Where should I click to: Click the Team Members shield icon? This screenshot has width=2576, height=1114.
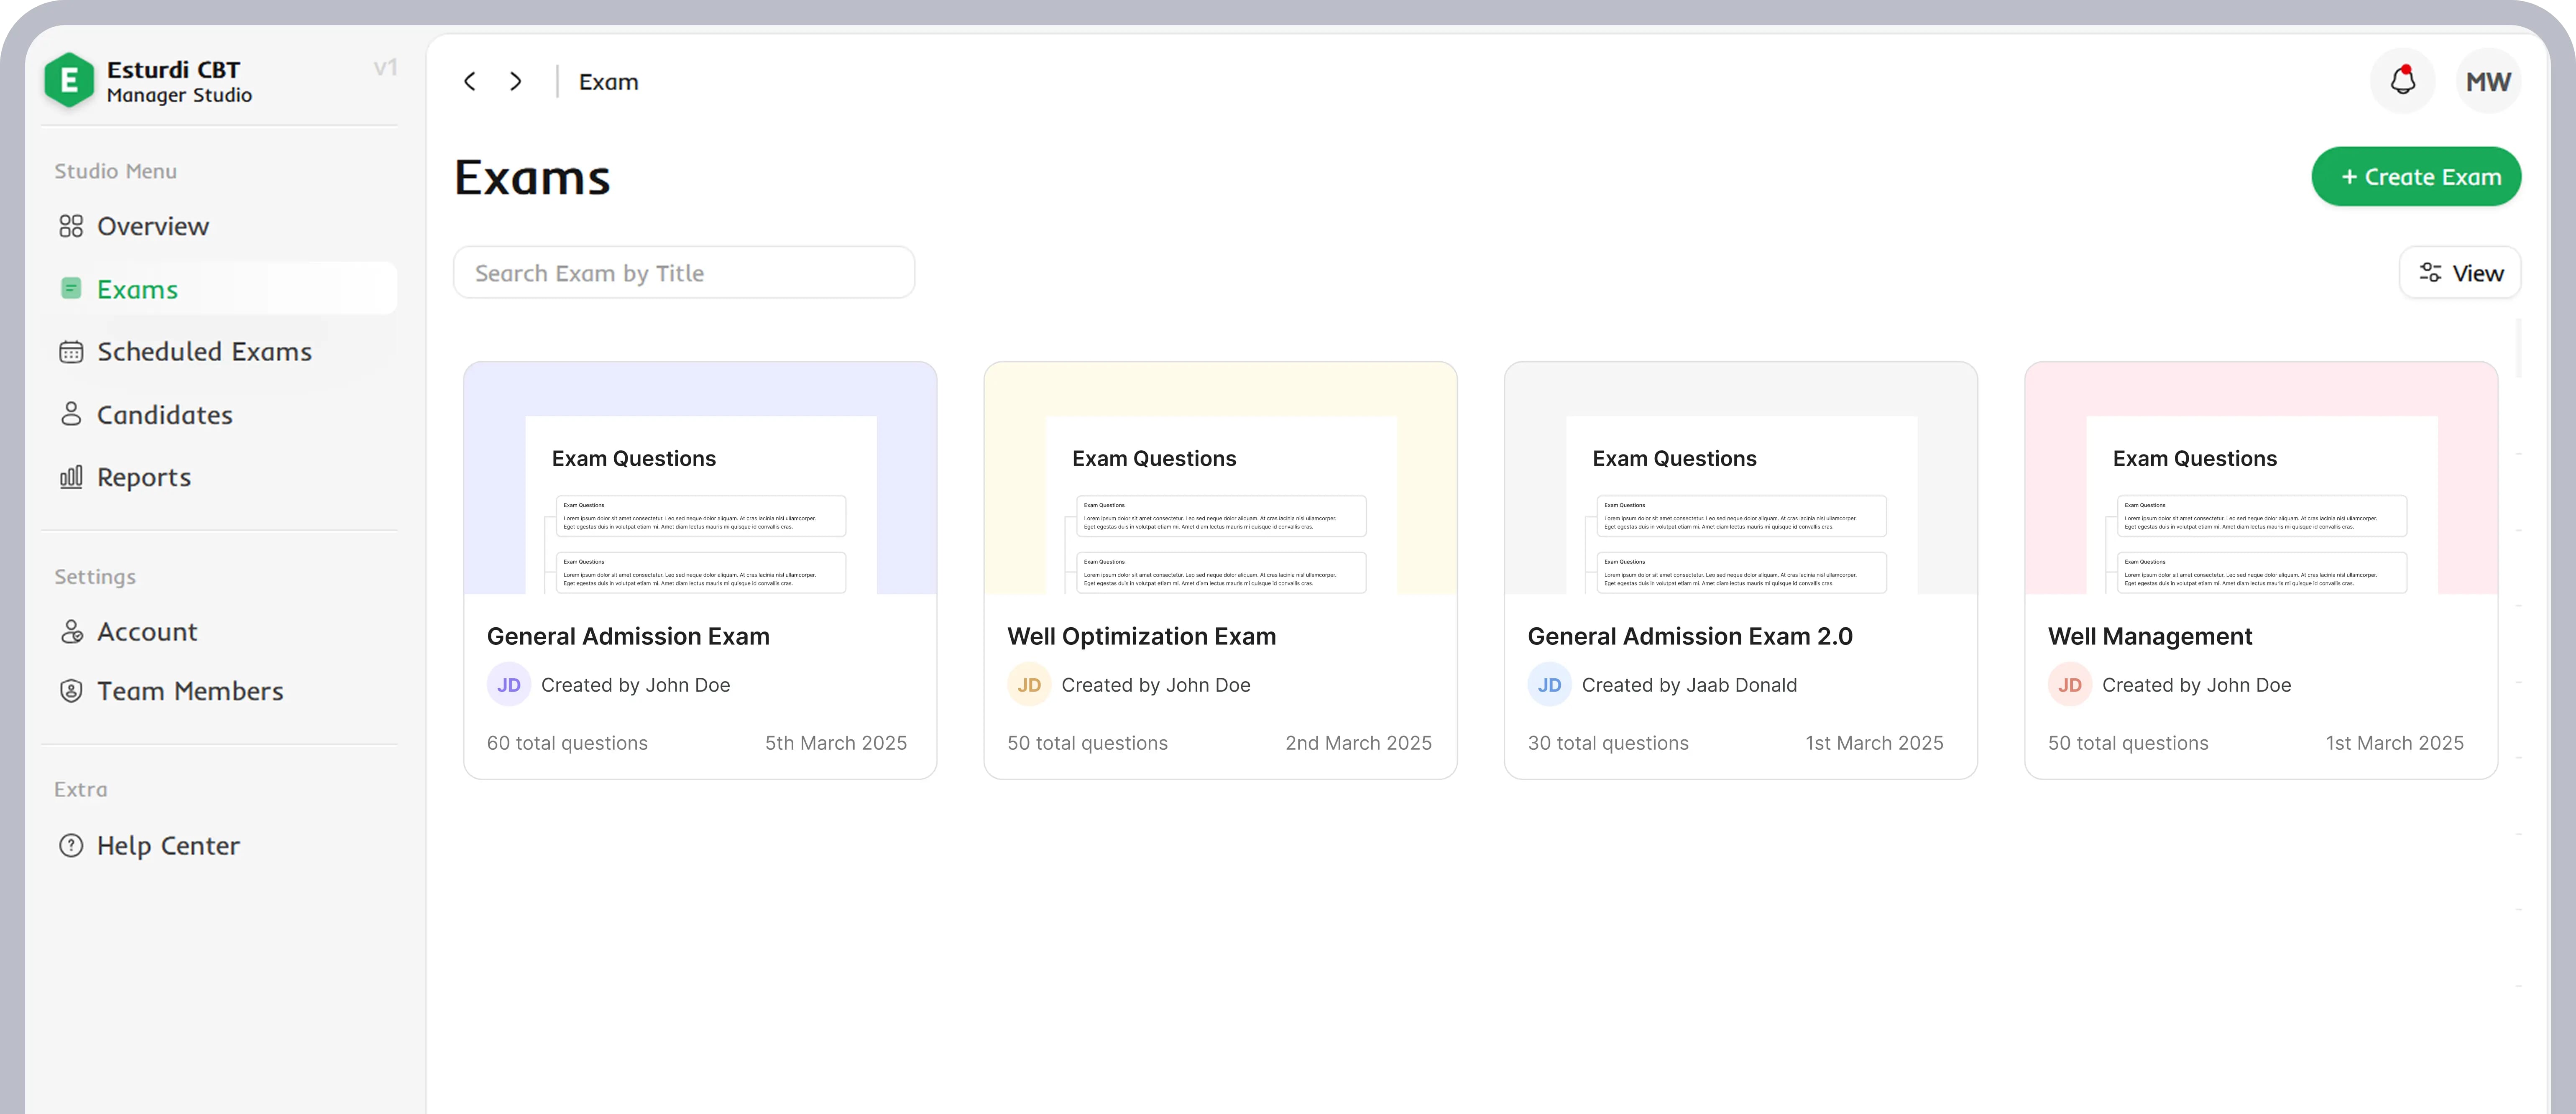(71, 691)
